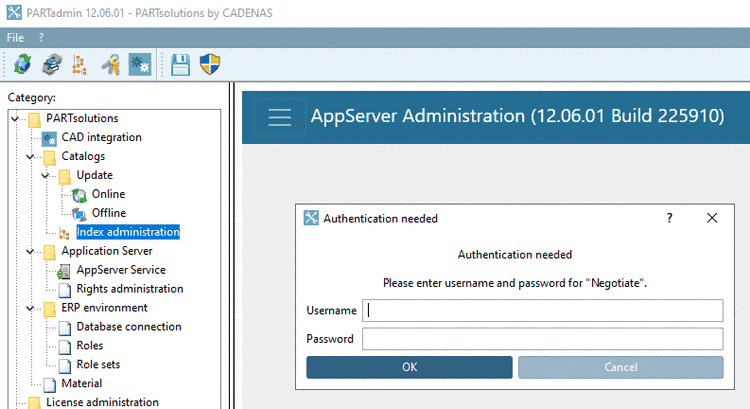This screenshot has height=409, width=750.
Task: Click the keys toolbar icon
Action: [x=111, y=64]
